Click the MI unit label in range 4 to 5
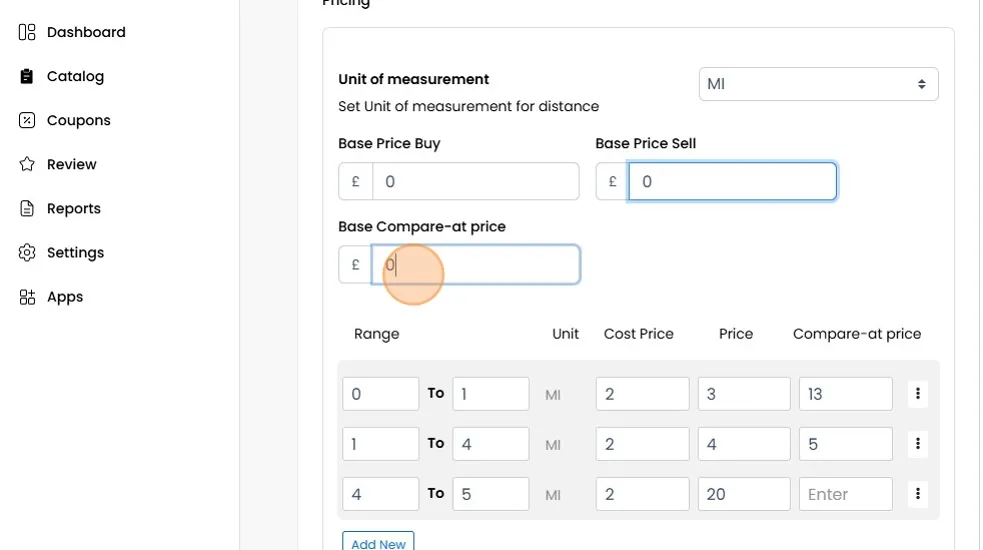Screen dimensions: 983x550 pos(553,495)
